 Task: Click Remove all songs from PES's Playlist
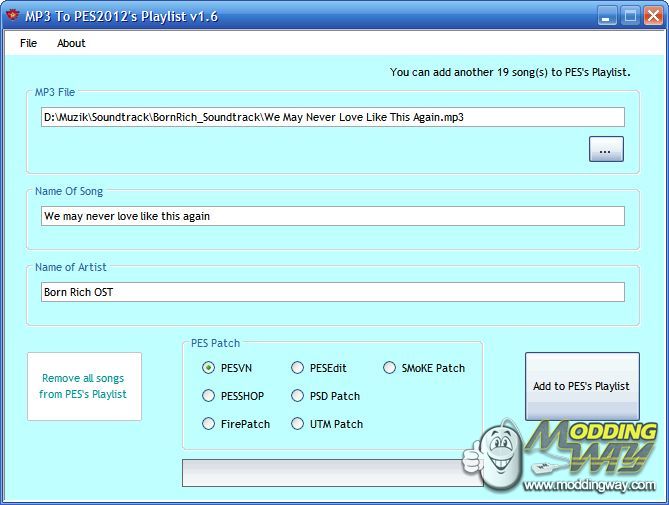pyautogui.click(x=84, y=386)
